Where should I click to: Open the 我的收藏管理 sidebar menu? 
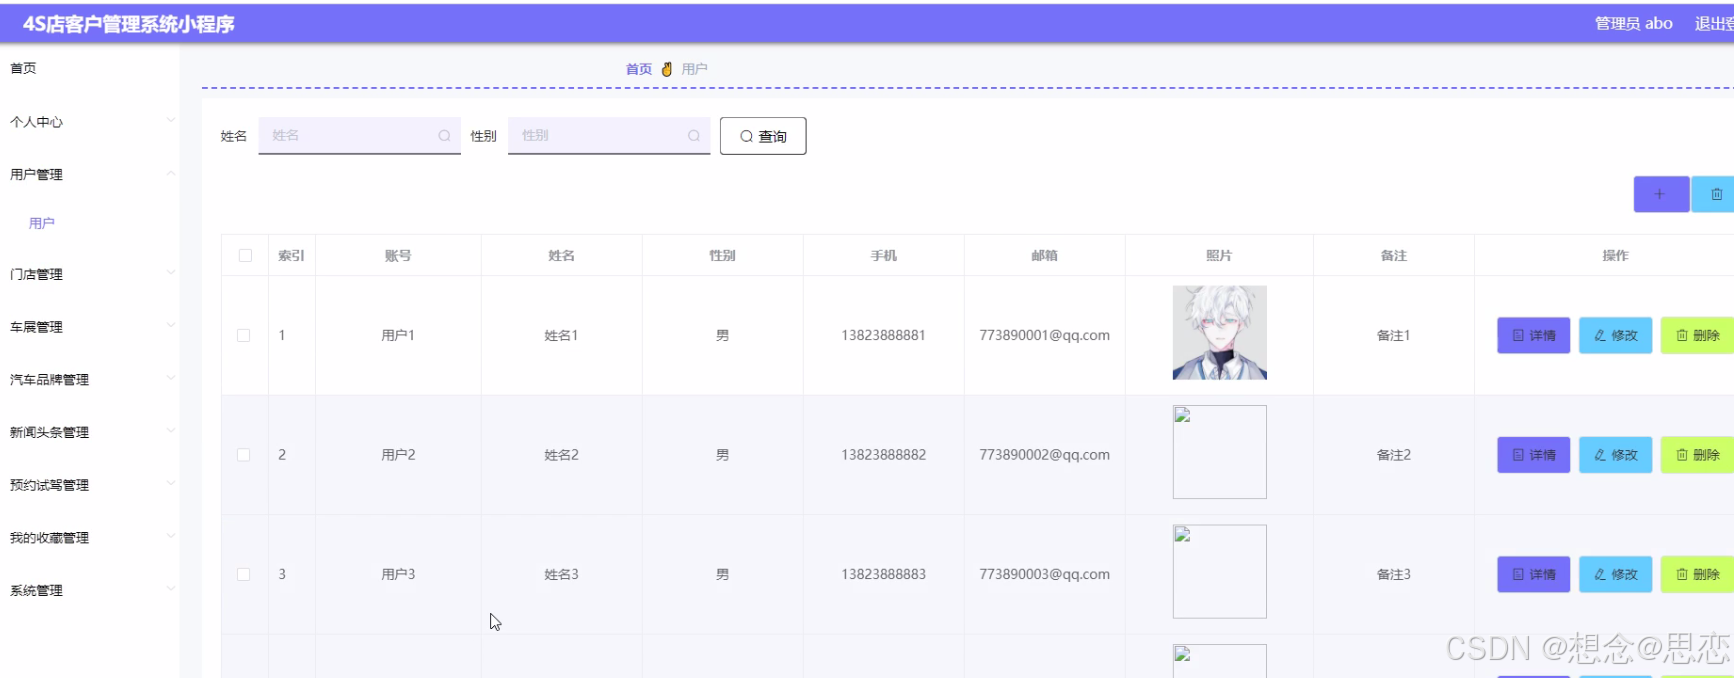(90, 538)
